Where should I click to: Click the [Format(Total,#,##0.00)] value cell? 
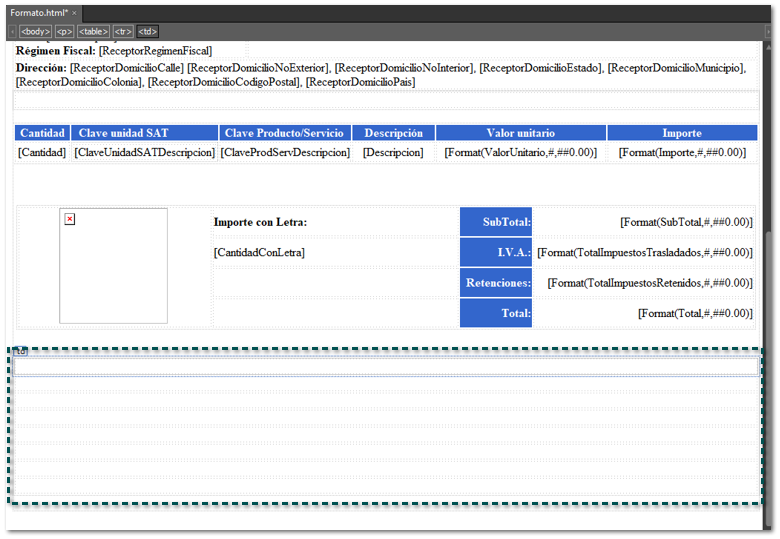click(x=644, y=313)
